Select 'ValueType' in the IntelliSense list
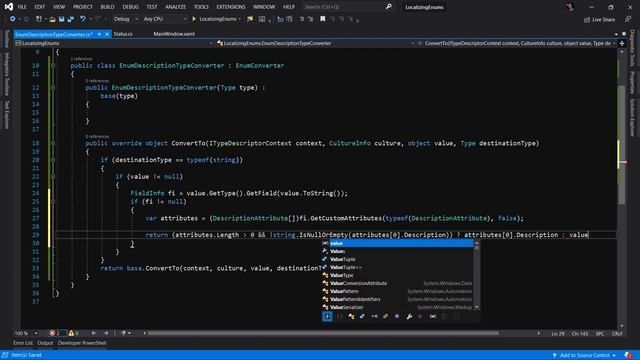 [x=398, y=275]
